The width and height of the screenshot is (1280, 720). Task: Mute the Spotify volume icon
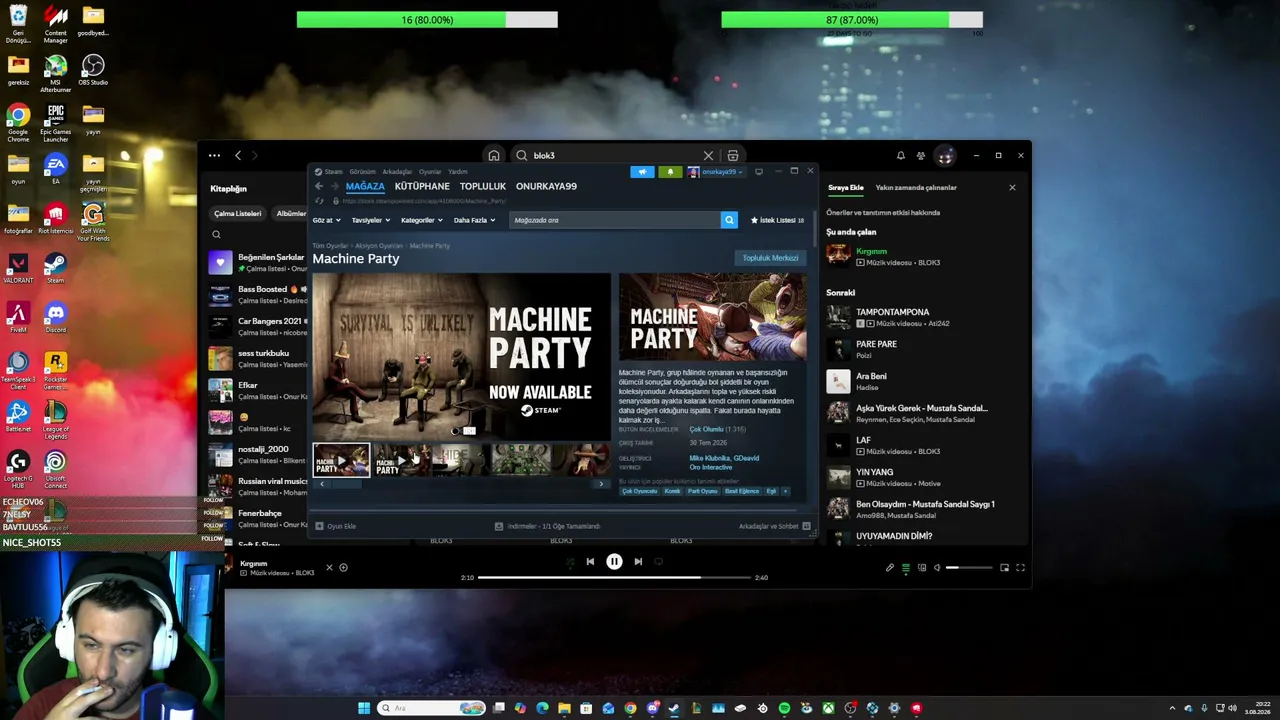(x=937, y=567)
